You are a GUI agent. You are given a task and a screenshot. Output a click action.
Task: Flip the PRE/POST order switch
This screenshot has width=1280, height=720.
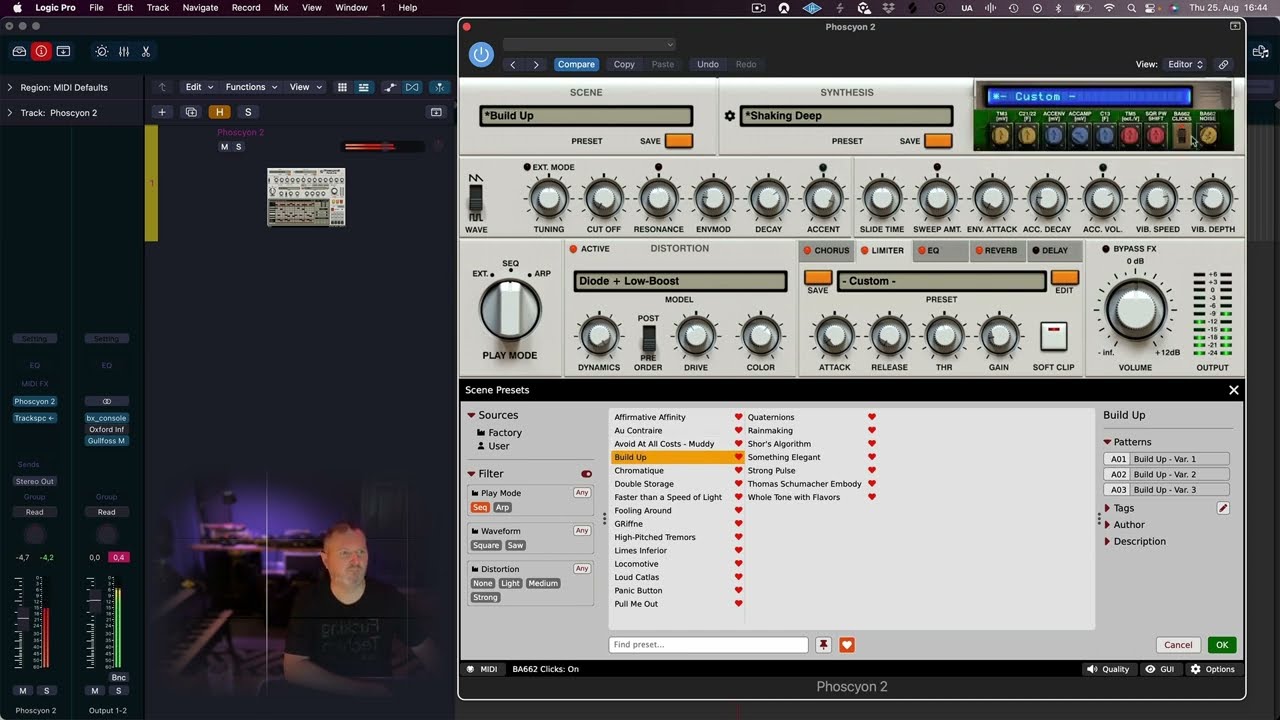click(x=648, y=337)
